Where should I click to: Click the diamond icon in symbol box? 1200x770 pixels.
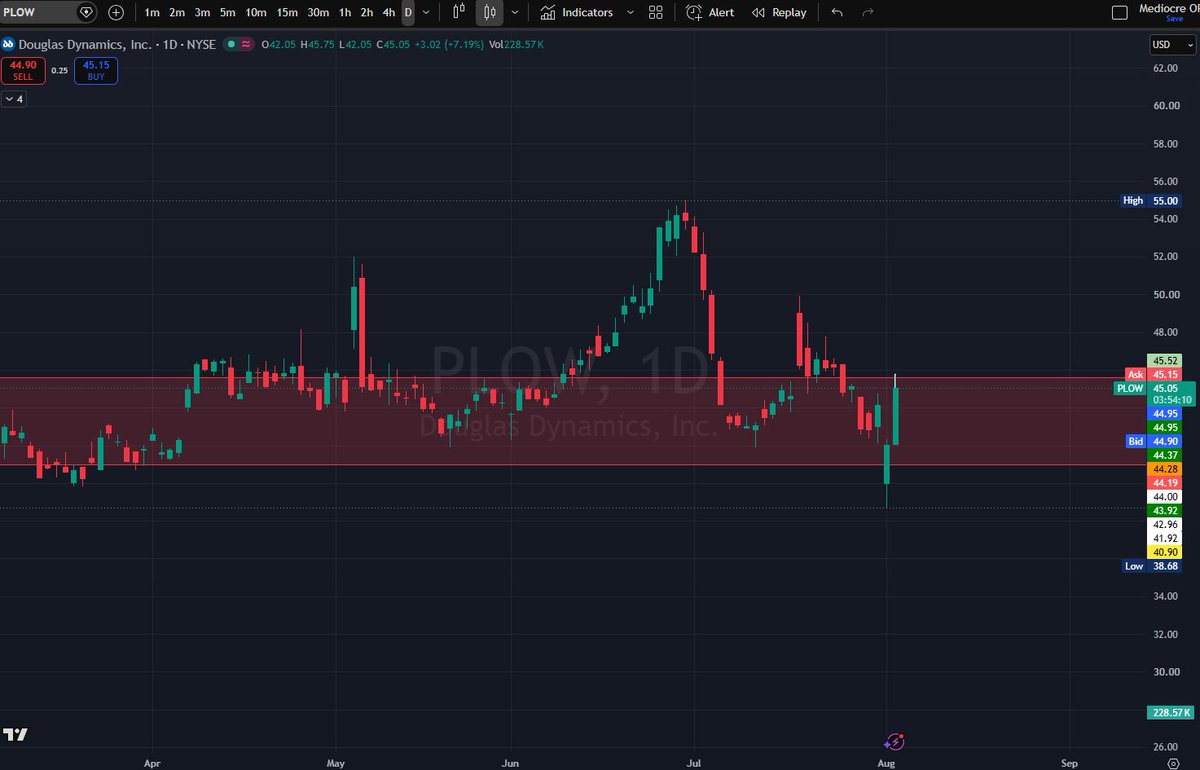point(86,12)
